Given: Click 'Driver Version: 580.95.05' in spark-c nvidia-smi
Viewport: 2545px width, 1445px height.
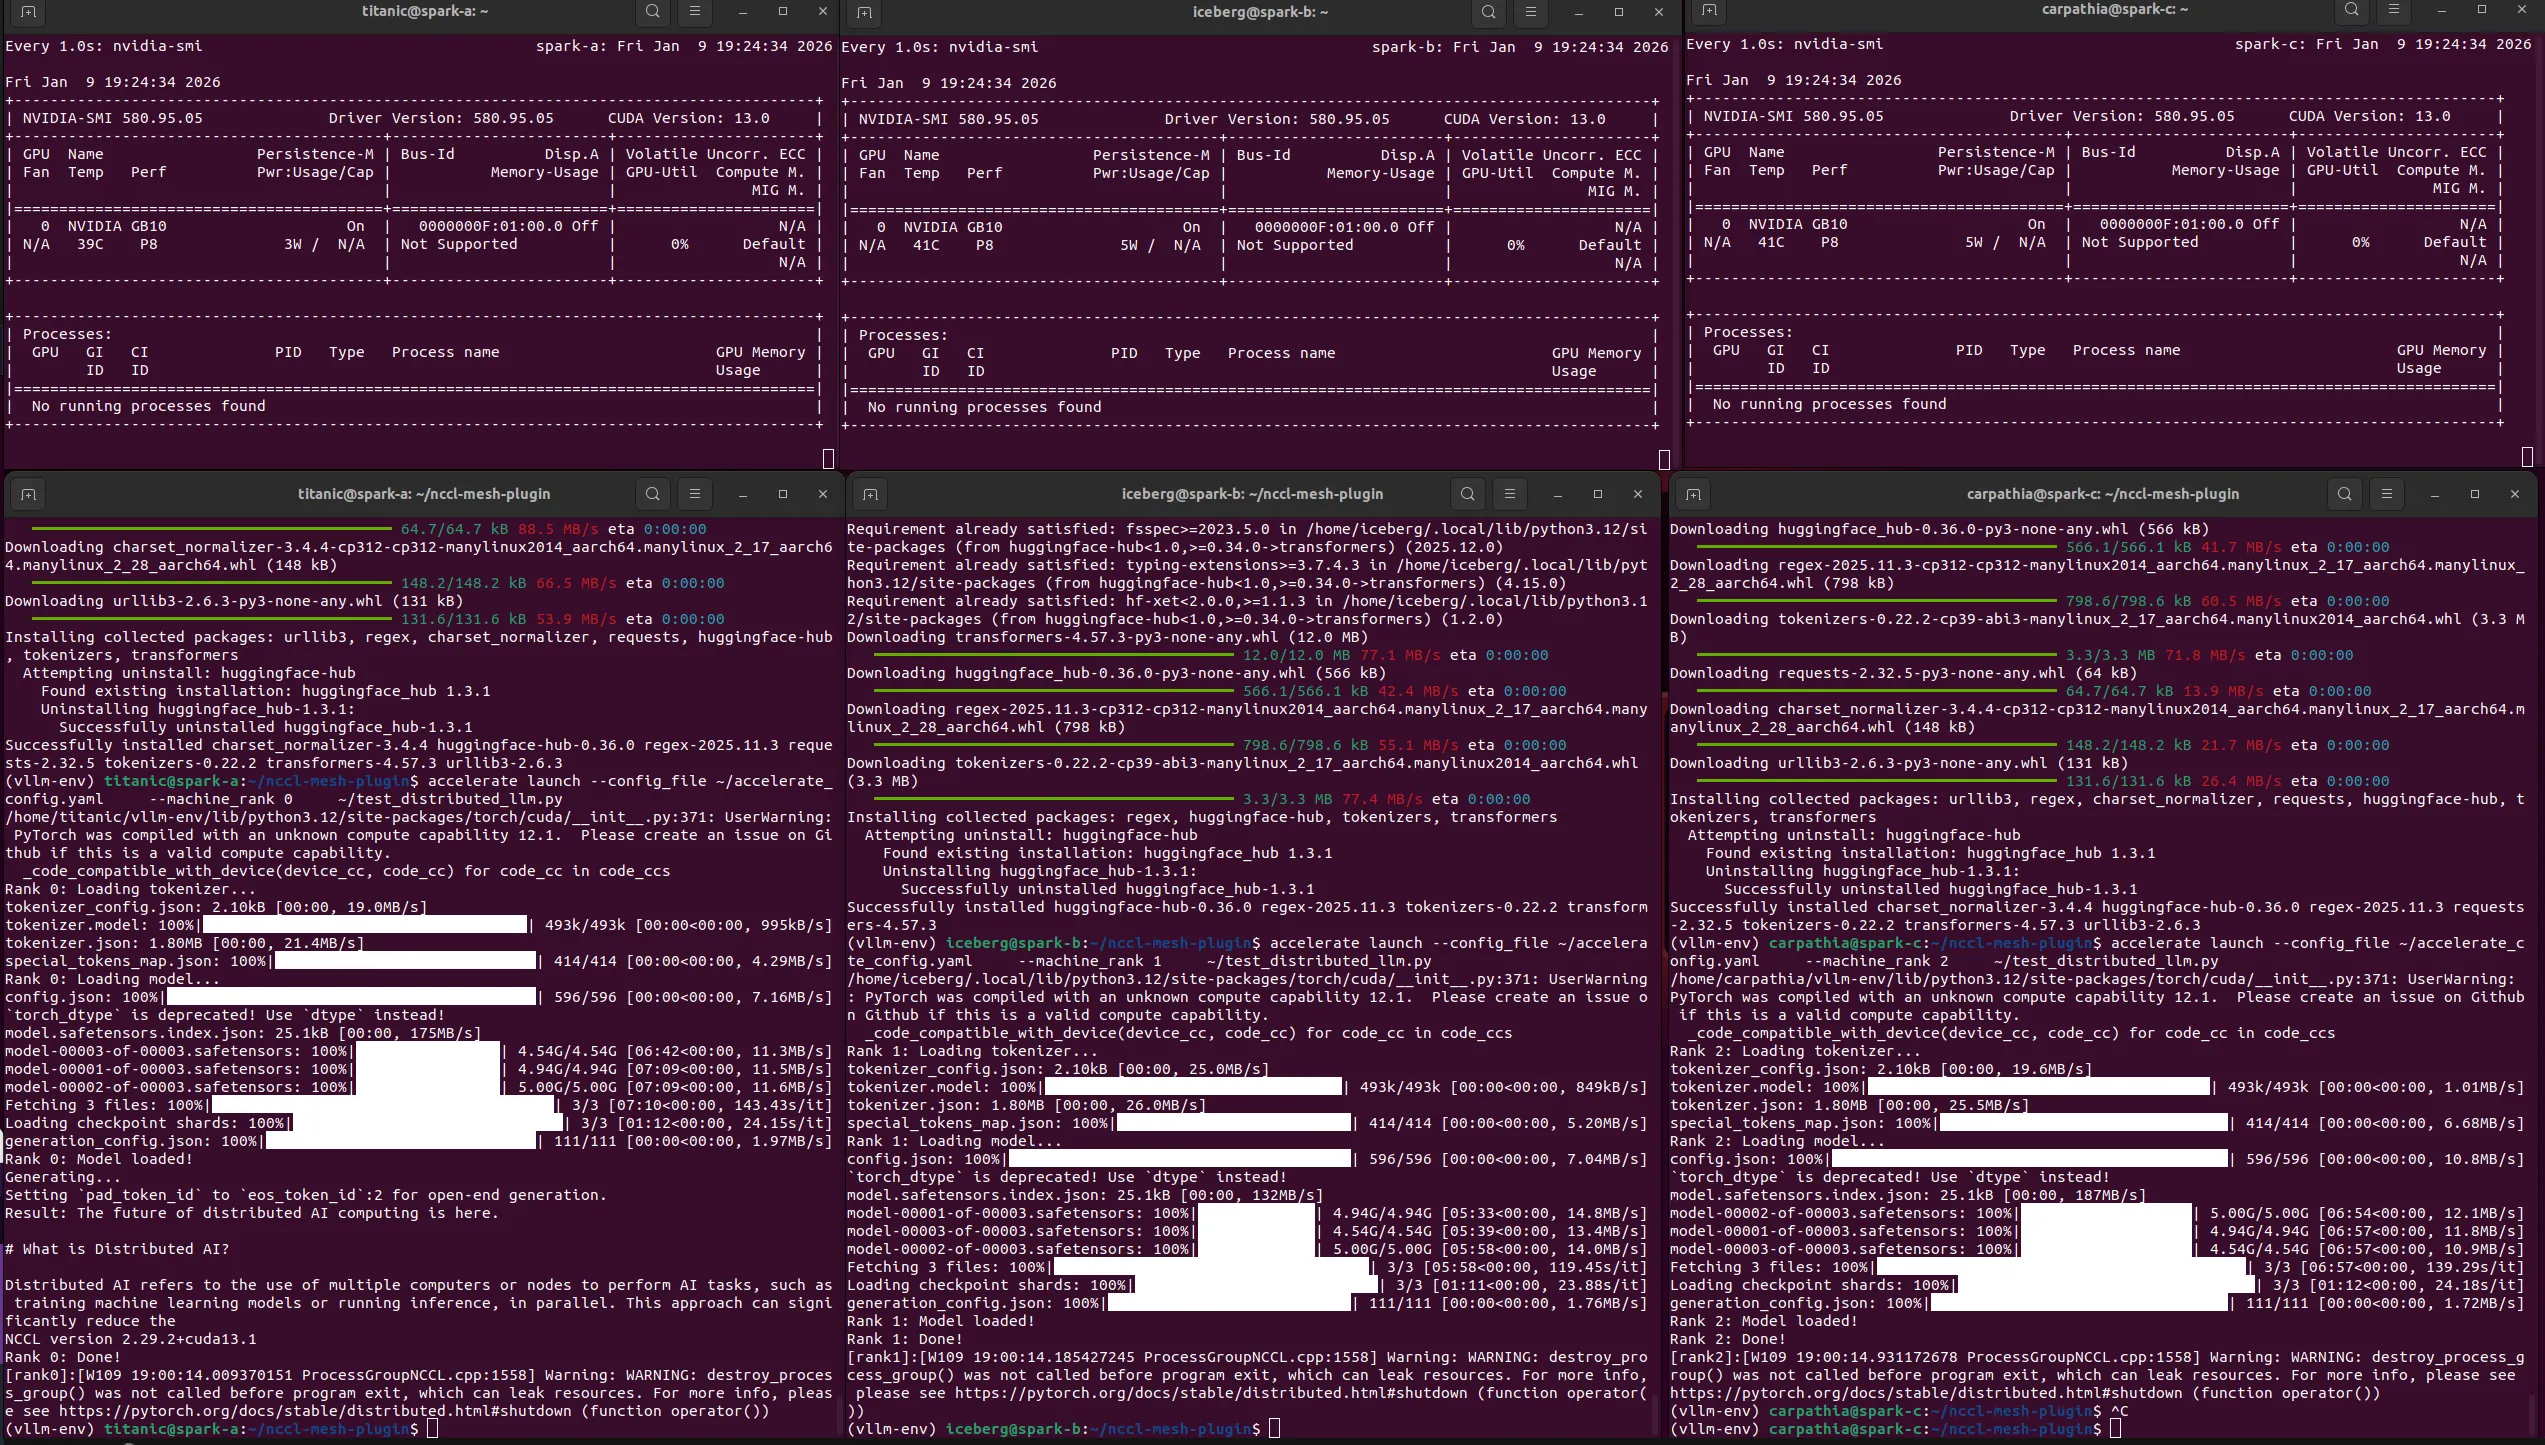Looking at the screenshot, I should pyautogui.click(x=2122, y=116).
